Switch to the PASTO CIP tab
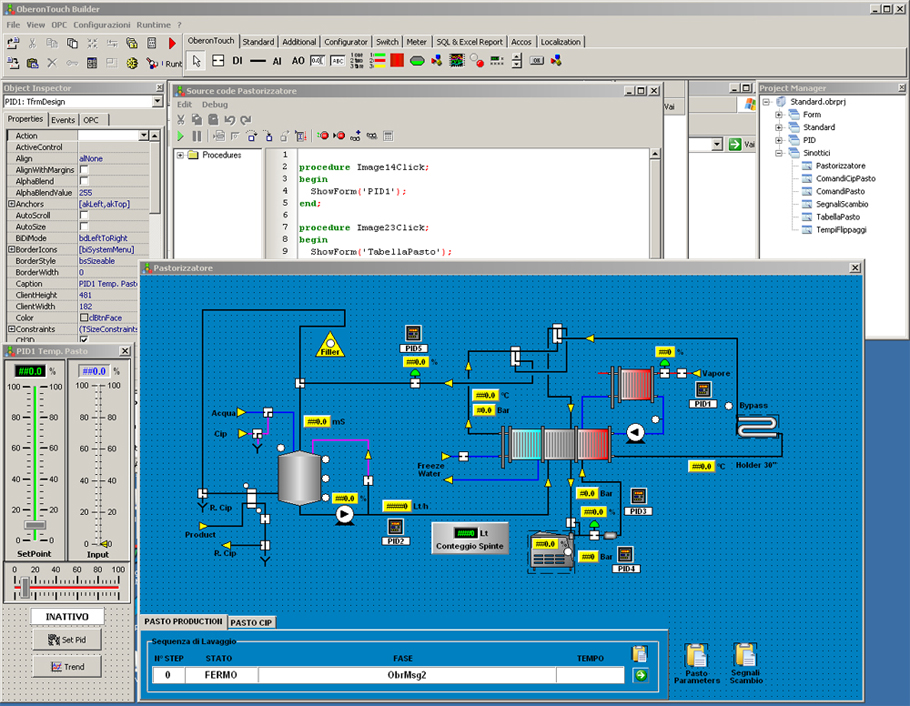 (x=251, y=622)
